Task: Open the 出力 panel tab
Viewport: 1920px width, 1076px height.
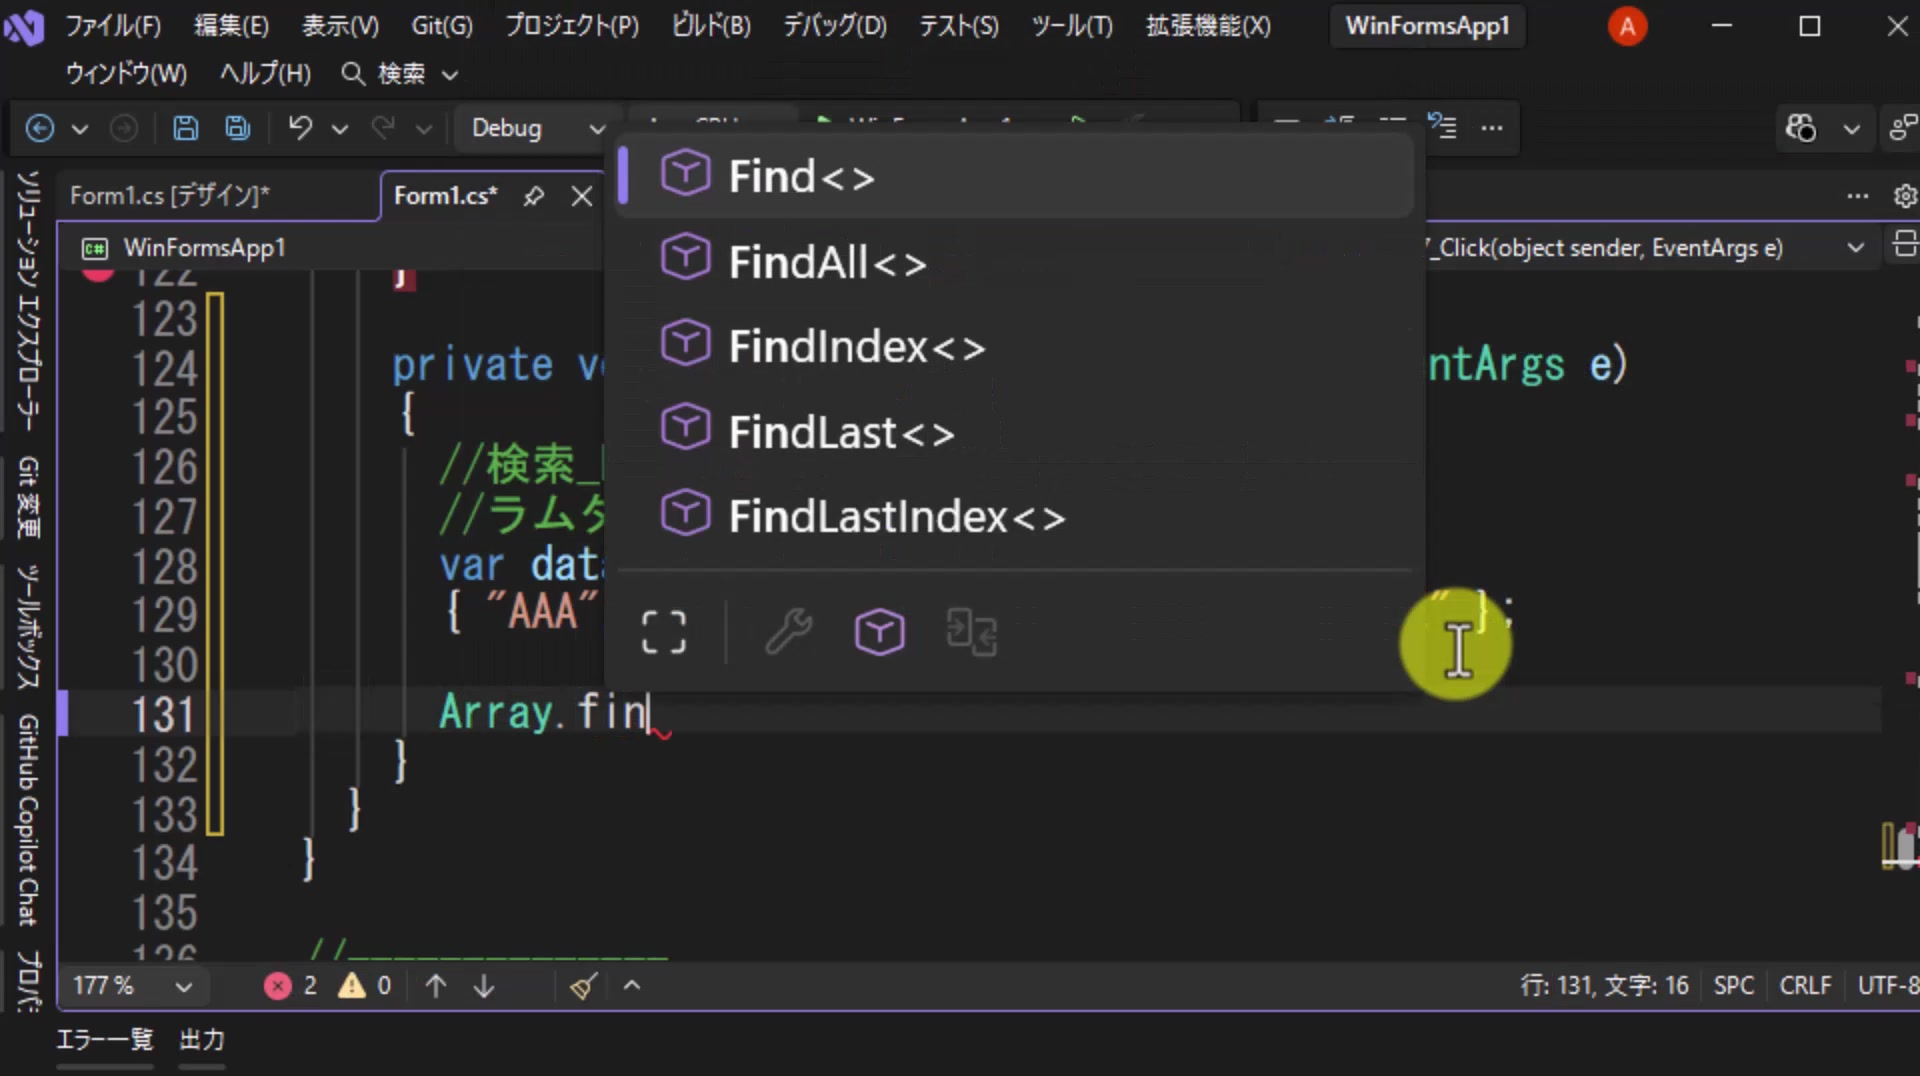Action: pyautogui.click(x=202, y=1040)
